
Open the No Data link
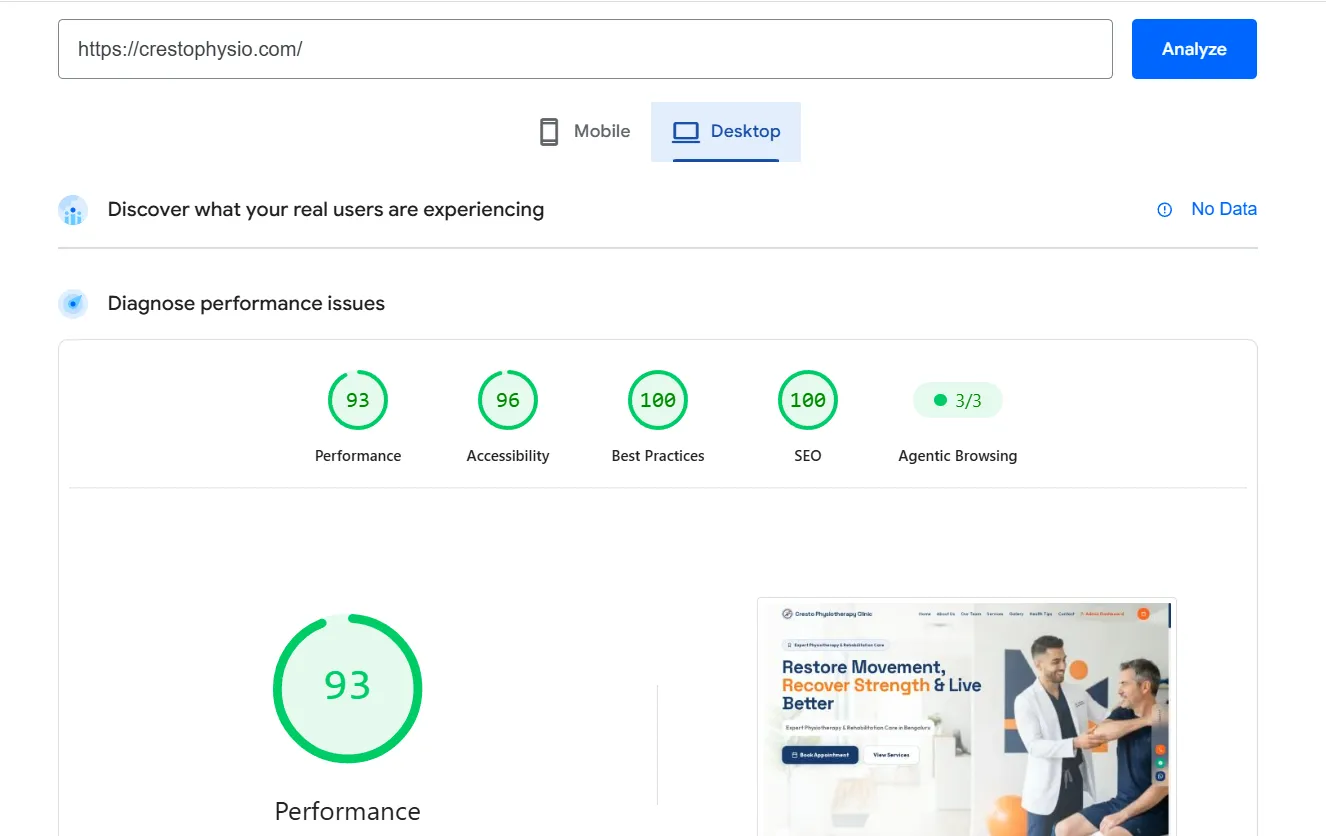coord(1224,209)
